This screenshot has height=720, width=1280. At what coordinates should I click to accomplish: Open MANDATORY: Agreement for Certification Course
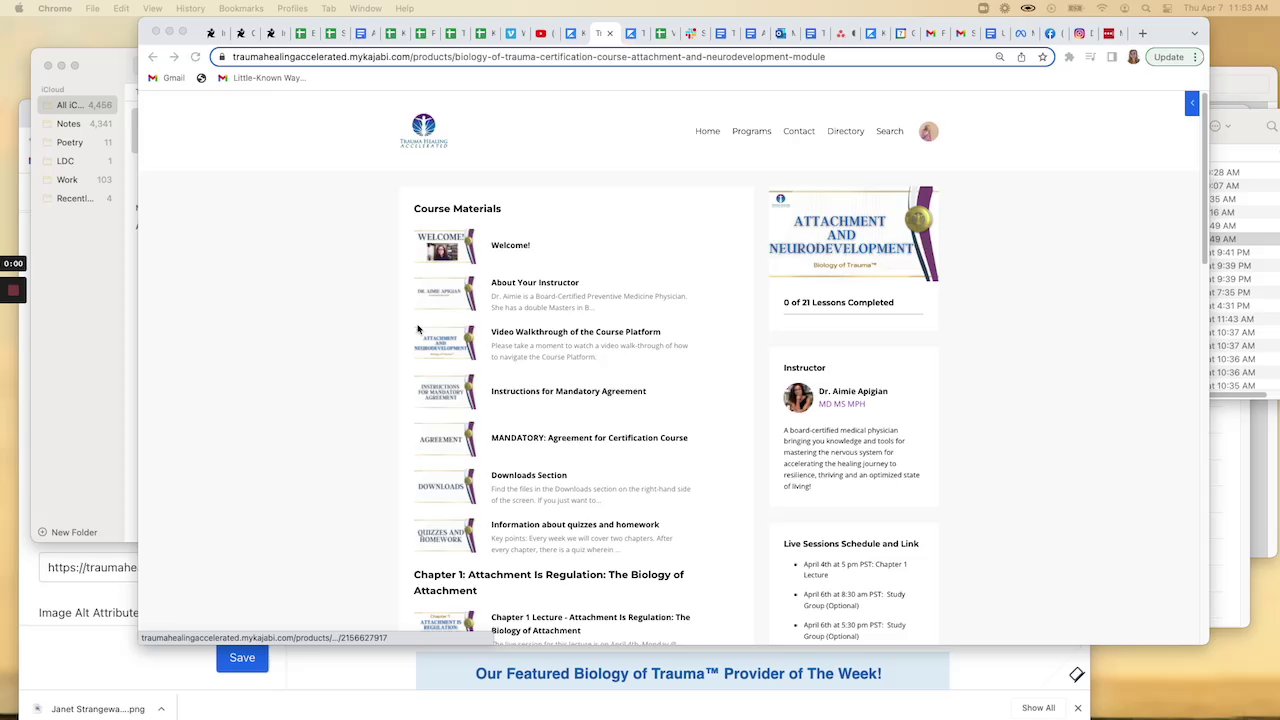point(589,437)
